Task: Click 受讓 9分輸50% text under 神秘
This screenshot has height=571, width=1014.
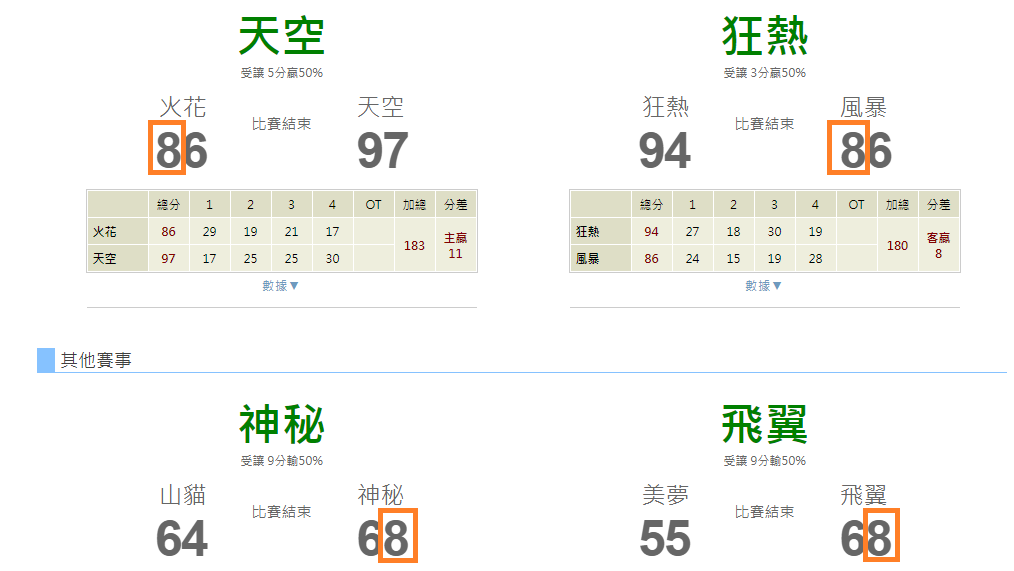Action: coord(281,461)
